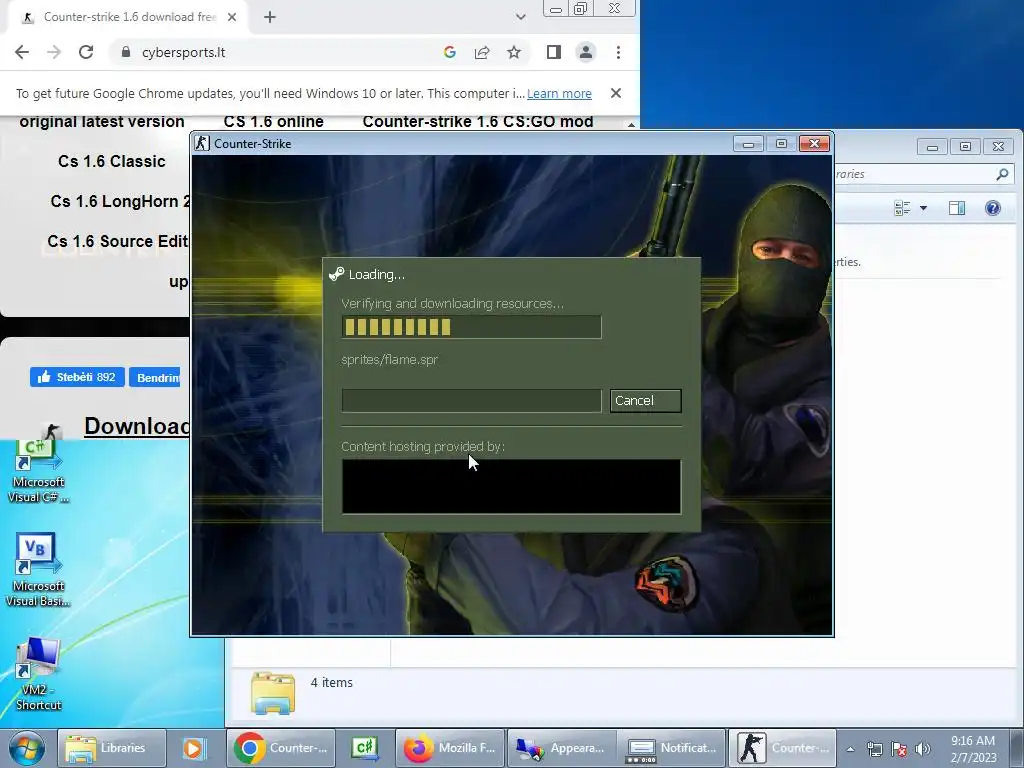View site lock information icon

(126, 52)
